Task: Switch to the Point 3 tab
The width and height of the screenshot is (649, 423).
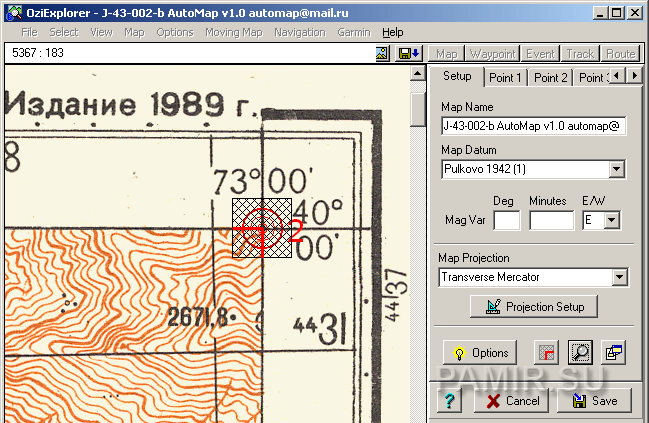Action: pos(592,78)
